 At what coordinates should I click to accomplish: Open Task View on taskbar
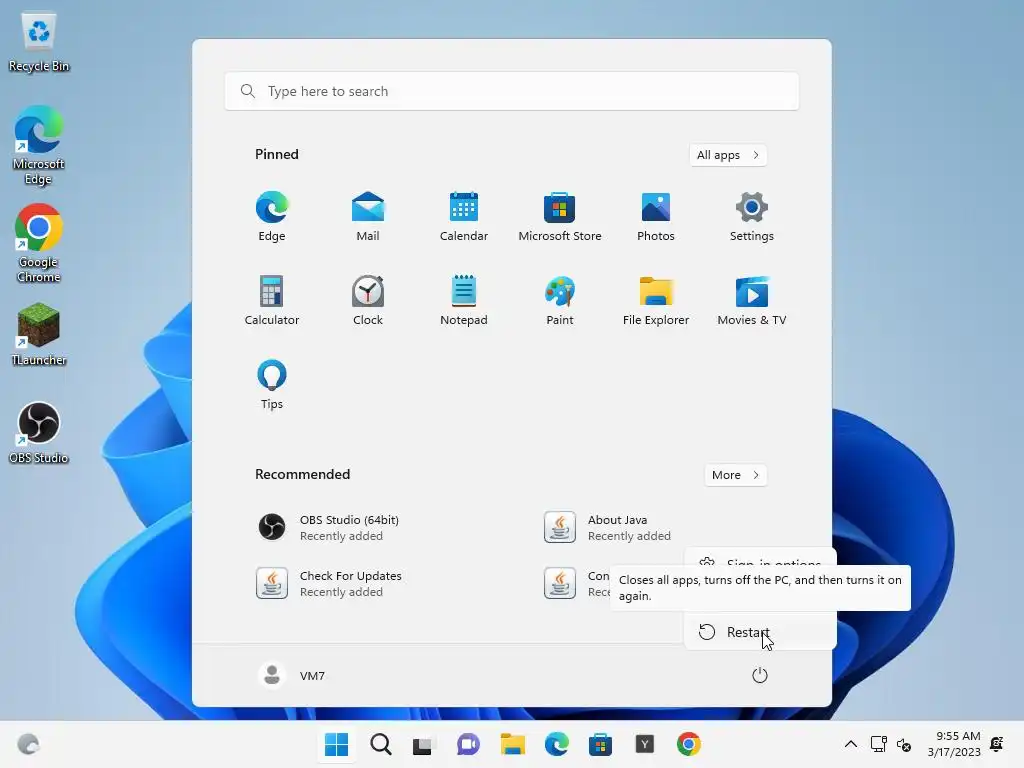pyautogui.click(x=423, y=744)
